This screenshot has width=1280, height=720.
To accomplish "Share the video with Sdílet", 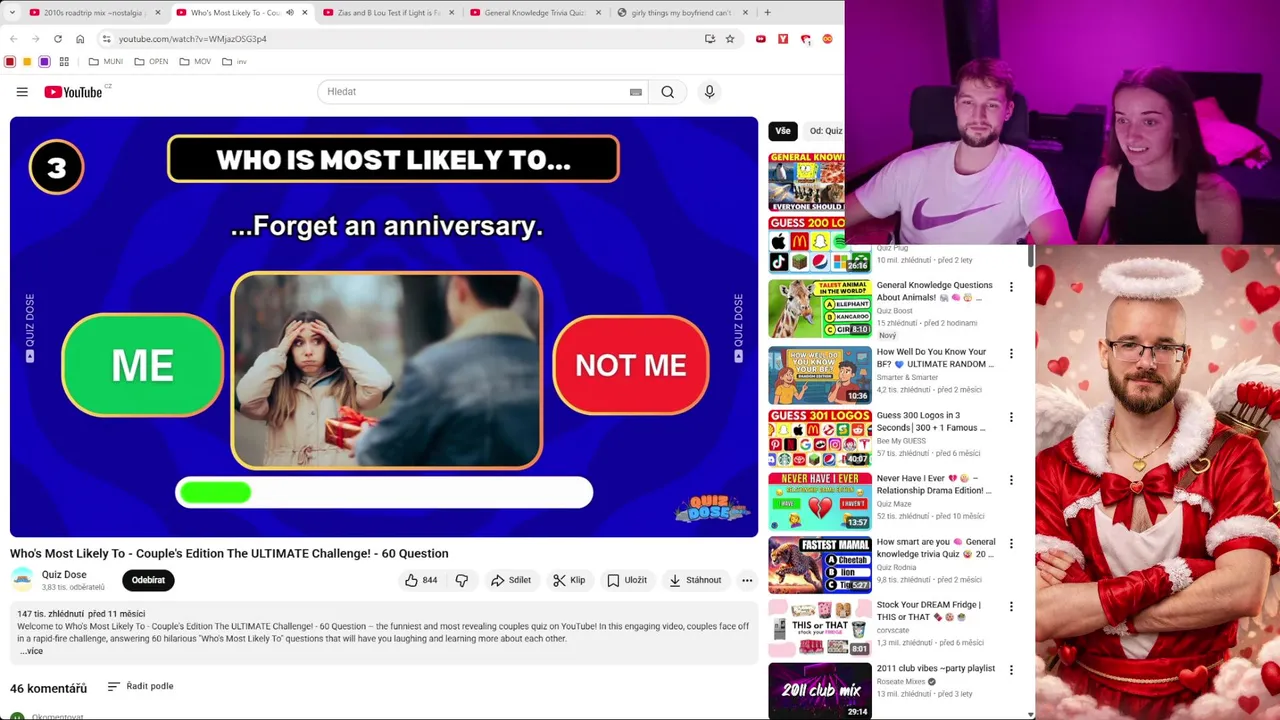I will pos(511,580).
